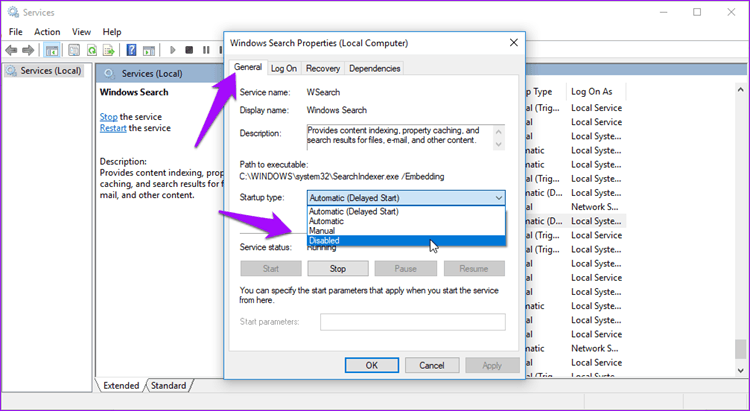Click the services list scroll-down arrow

point(741,370)
